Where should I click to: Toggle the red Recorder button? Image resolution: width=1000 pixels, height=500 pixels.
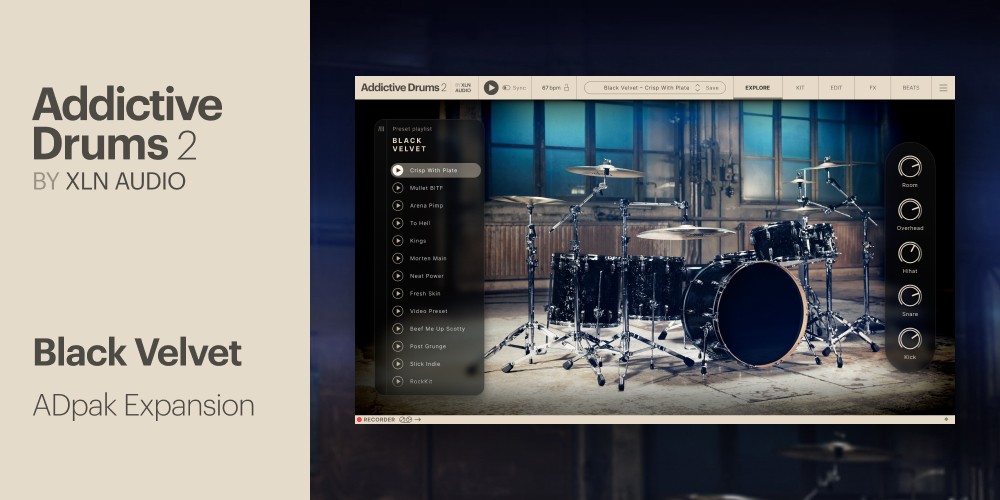359,419
